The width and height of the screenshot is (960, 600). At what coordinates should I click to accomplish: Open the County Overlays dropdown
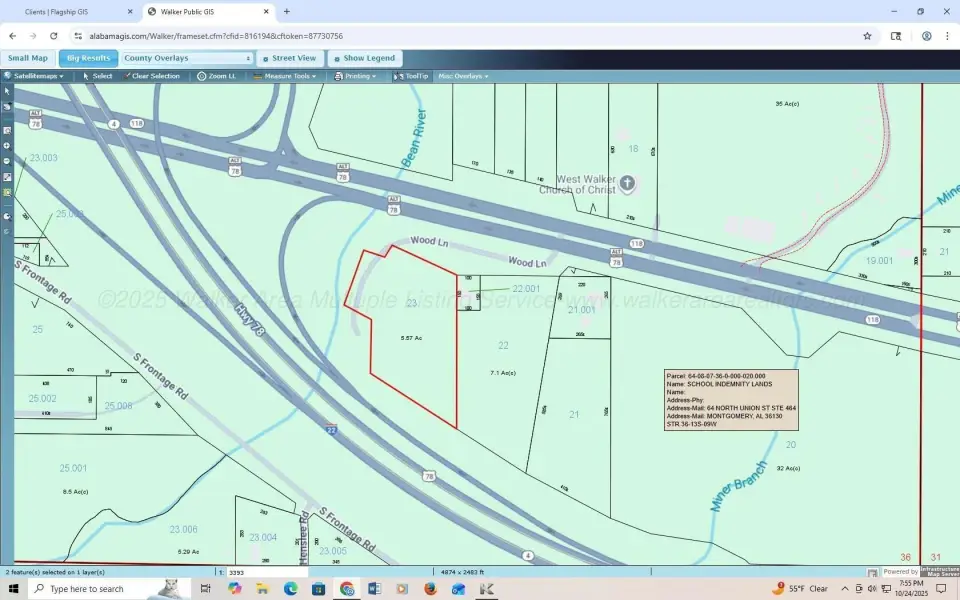coord(187,58)
